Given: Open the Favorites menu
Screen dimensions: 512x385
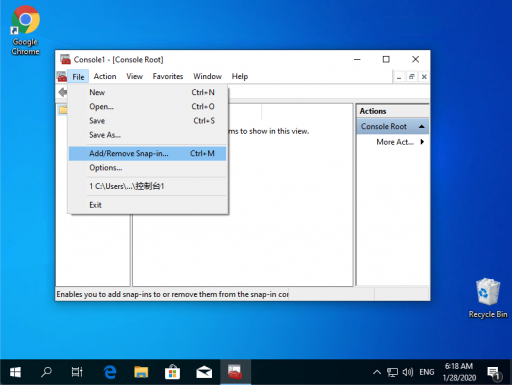Looking at the screenshot, I should tap(168, 77).
